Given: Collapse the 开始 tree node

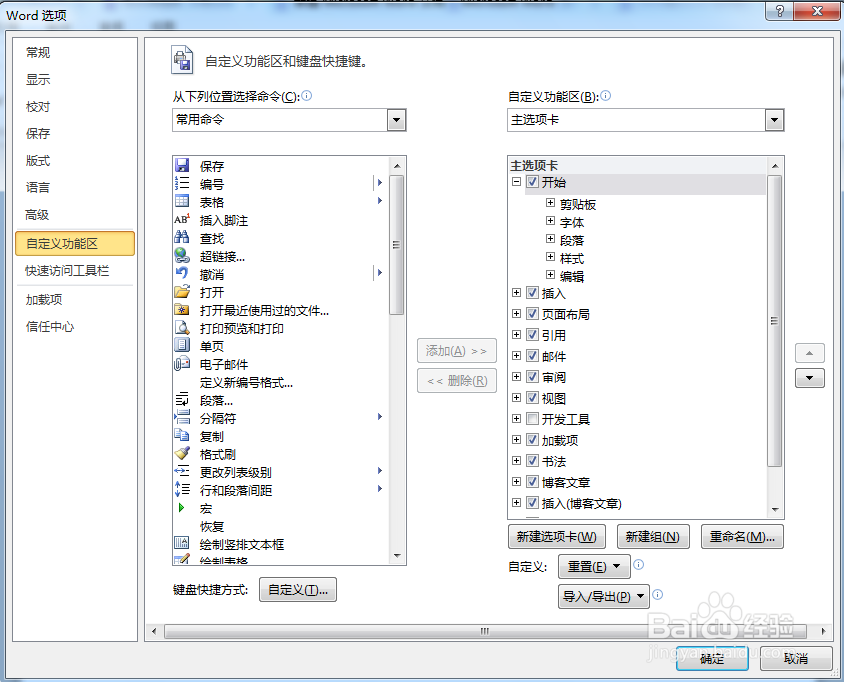Looking at the screenshot, I should (516, 182).
